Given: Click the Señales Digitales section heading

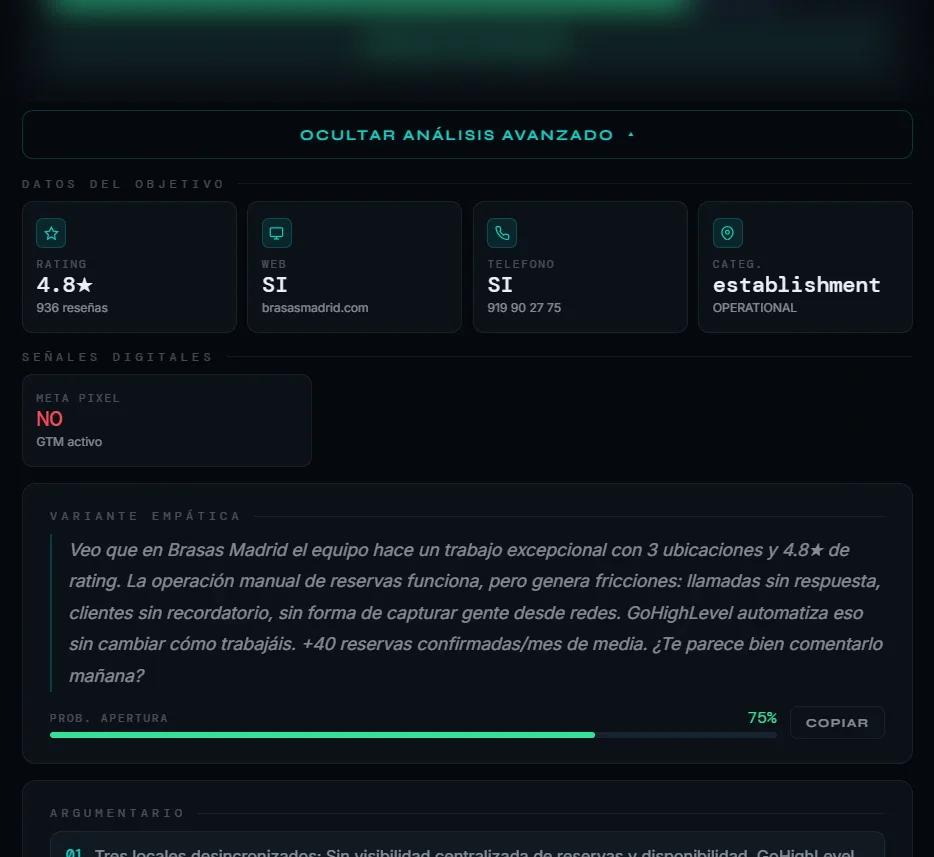Looking at the screenshot, I should [117, 357].
